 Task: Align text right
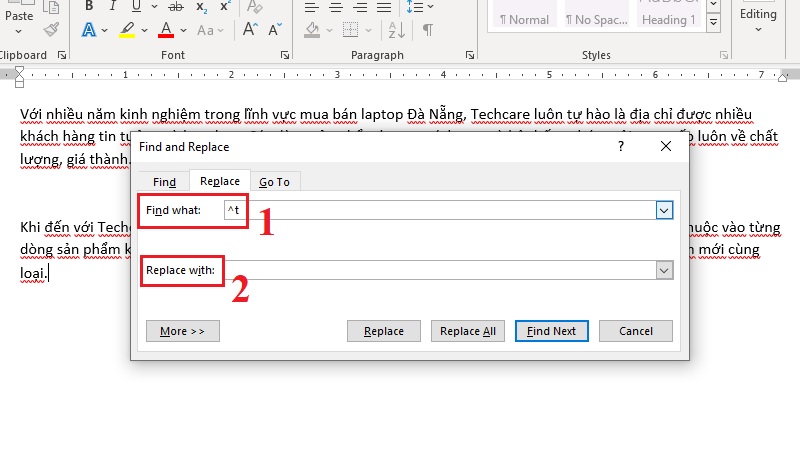pos(360,7)
